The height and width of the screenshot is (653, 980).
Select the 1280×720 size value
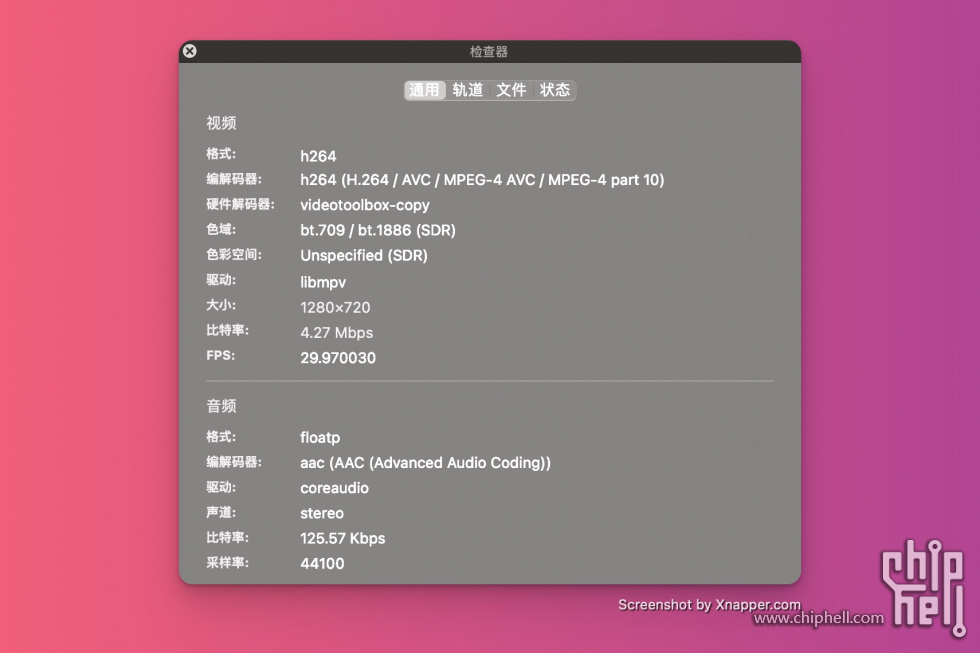(x=334, y=307)
